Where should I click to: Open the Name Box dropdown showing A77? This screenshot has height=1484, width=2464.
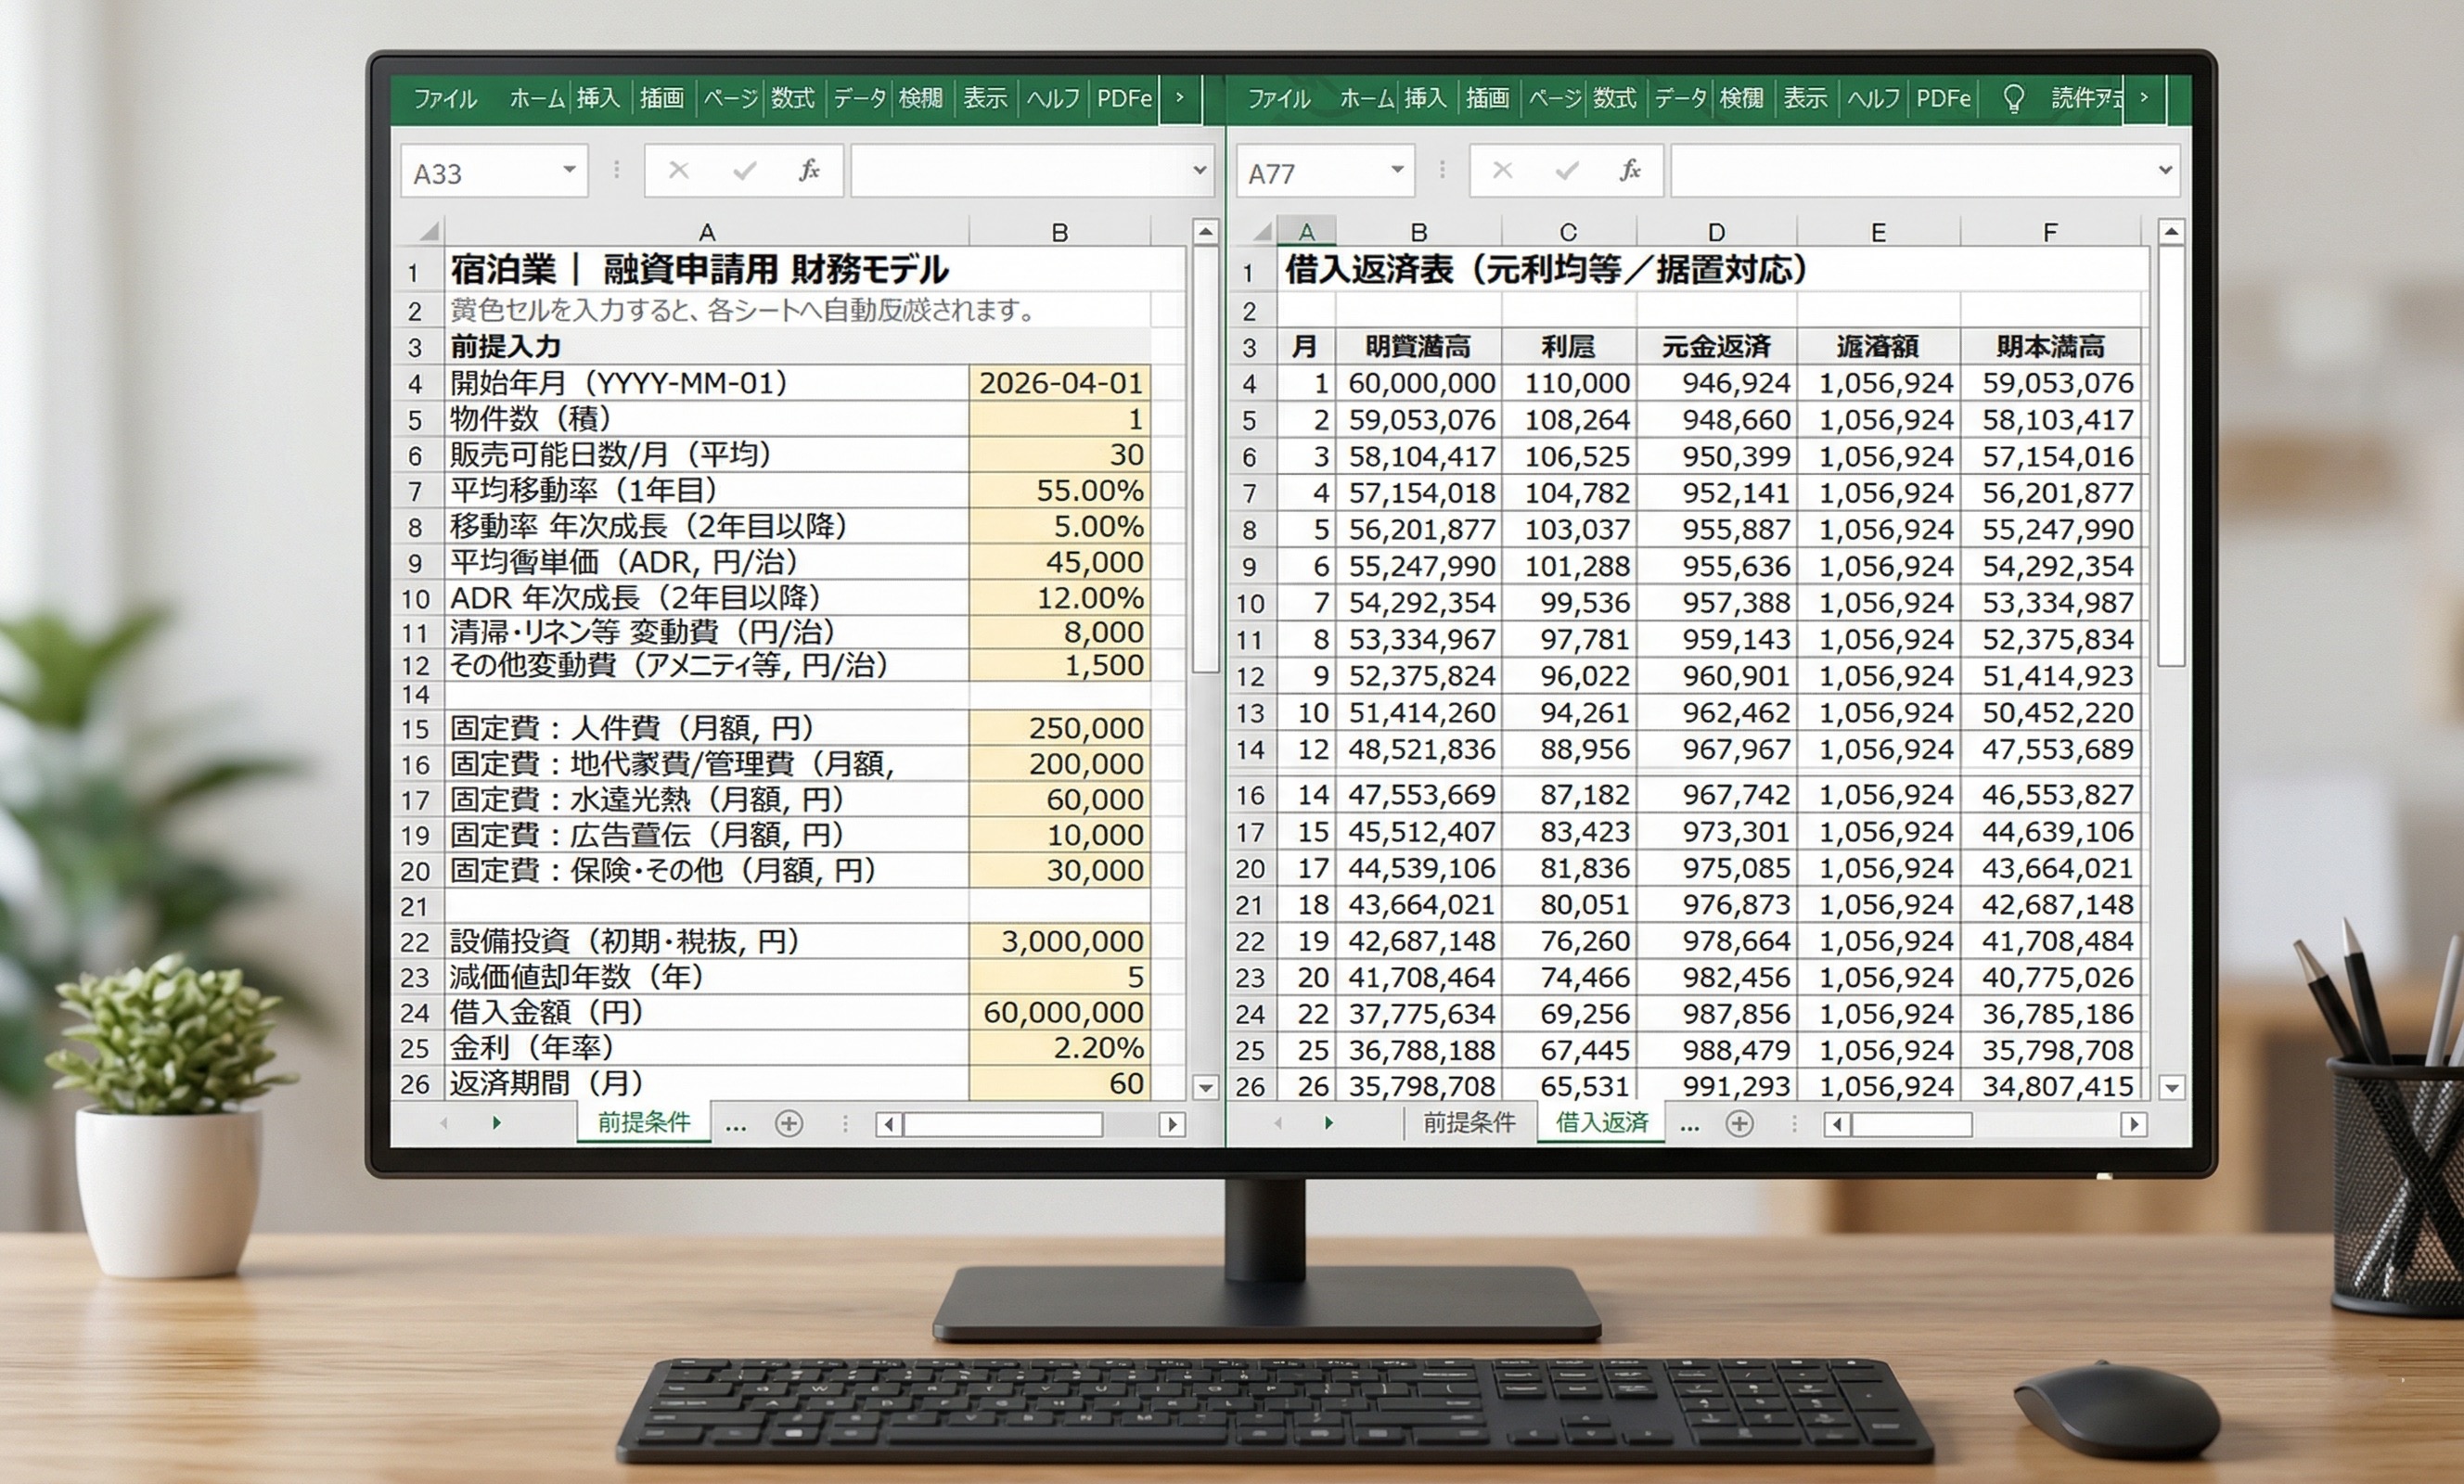click(1398, 170)
